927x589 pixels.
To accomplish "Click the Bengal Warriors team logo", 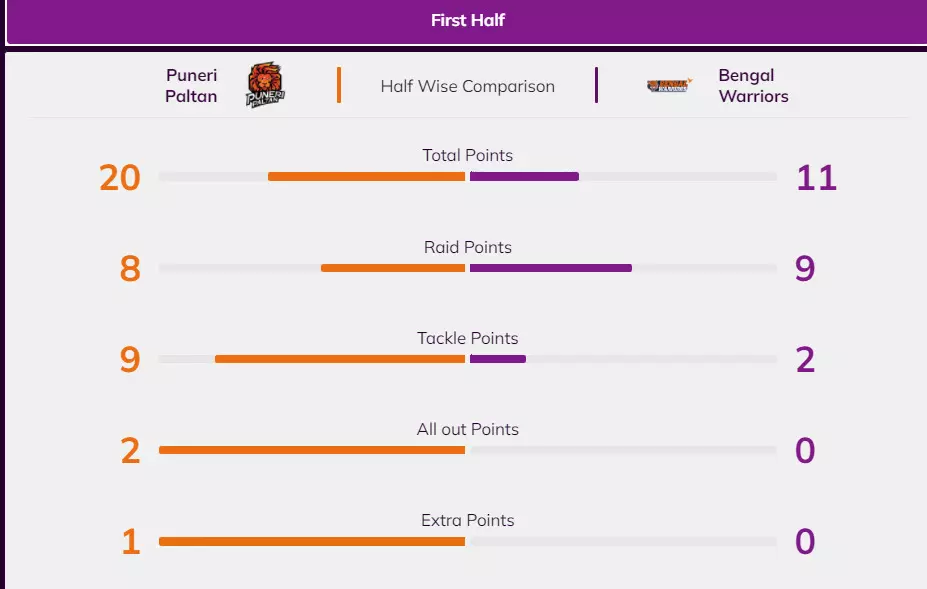I will coord(668,86).
